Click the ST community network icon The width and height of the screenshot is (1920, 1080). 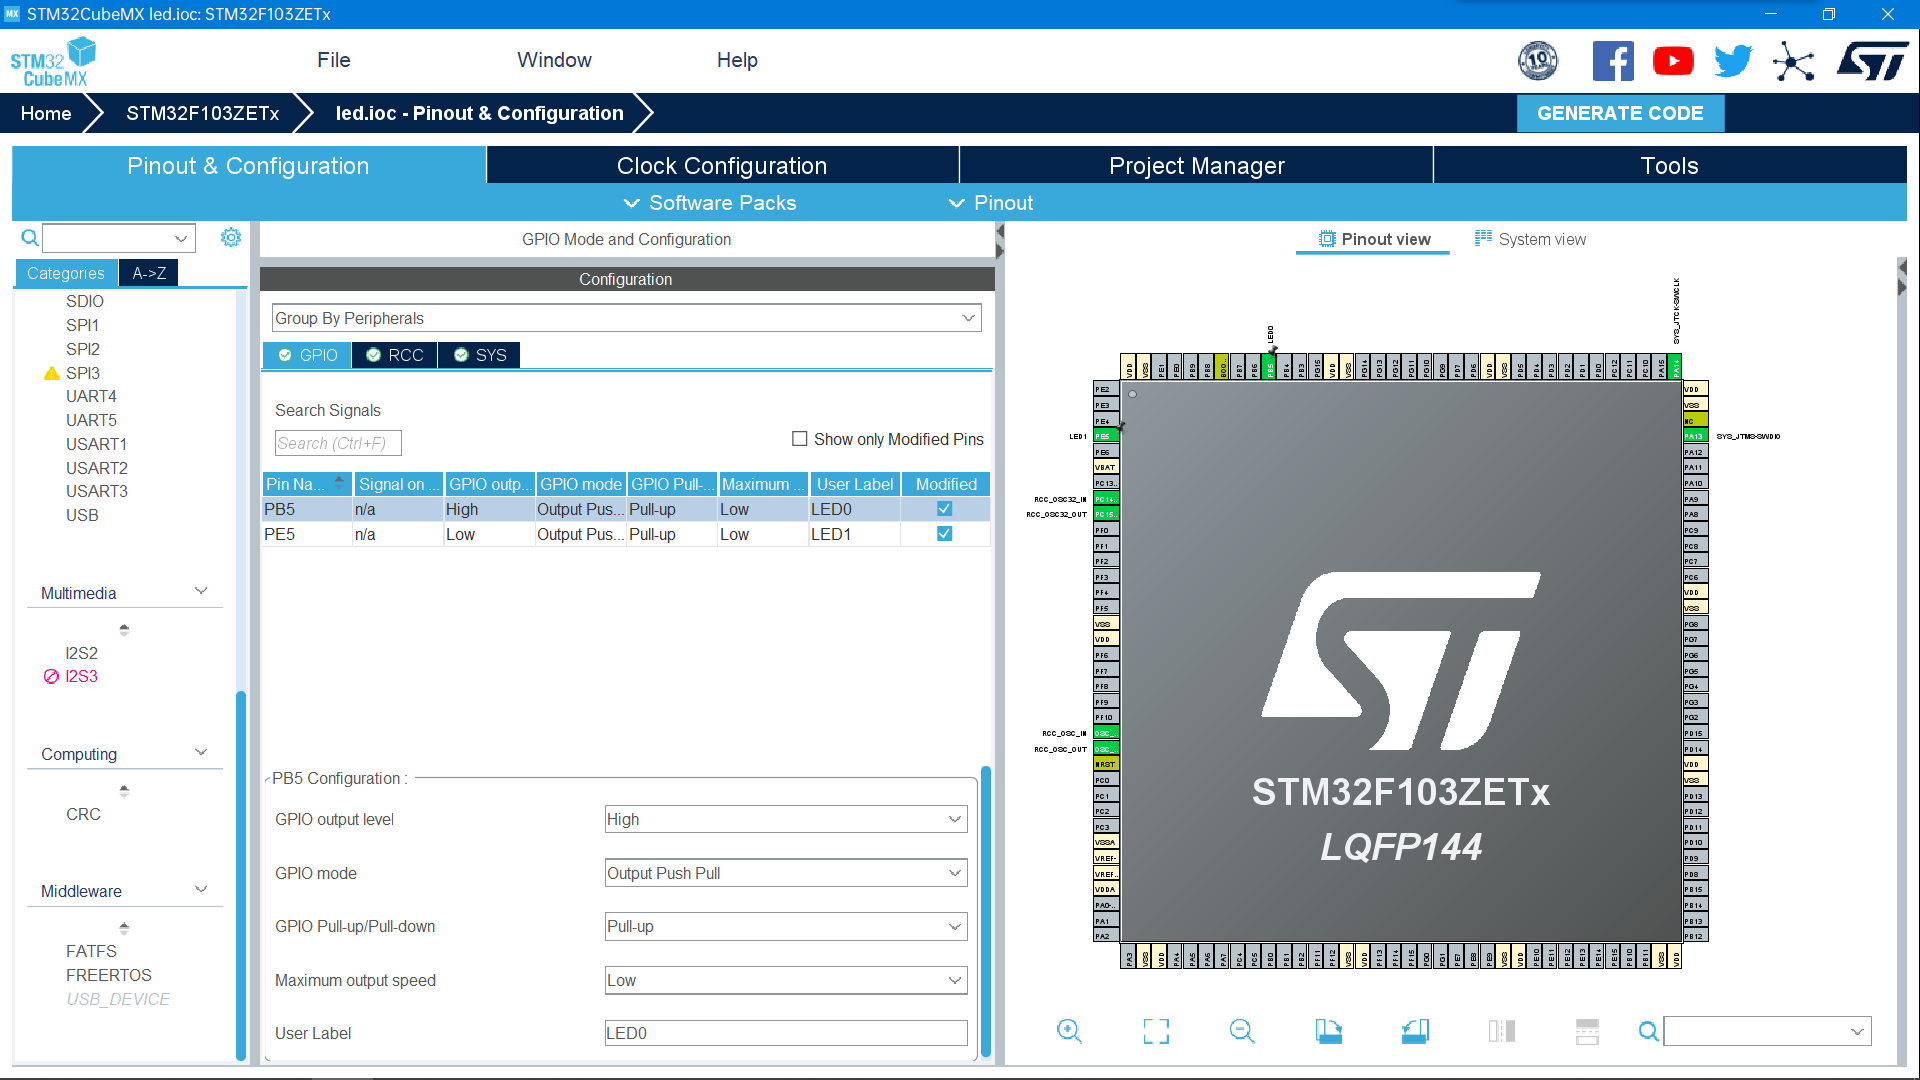coord(1793,61)
